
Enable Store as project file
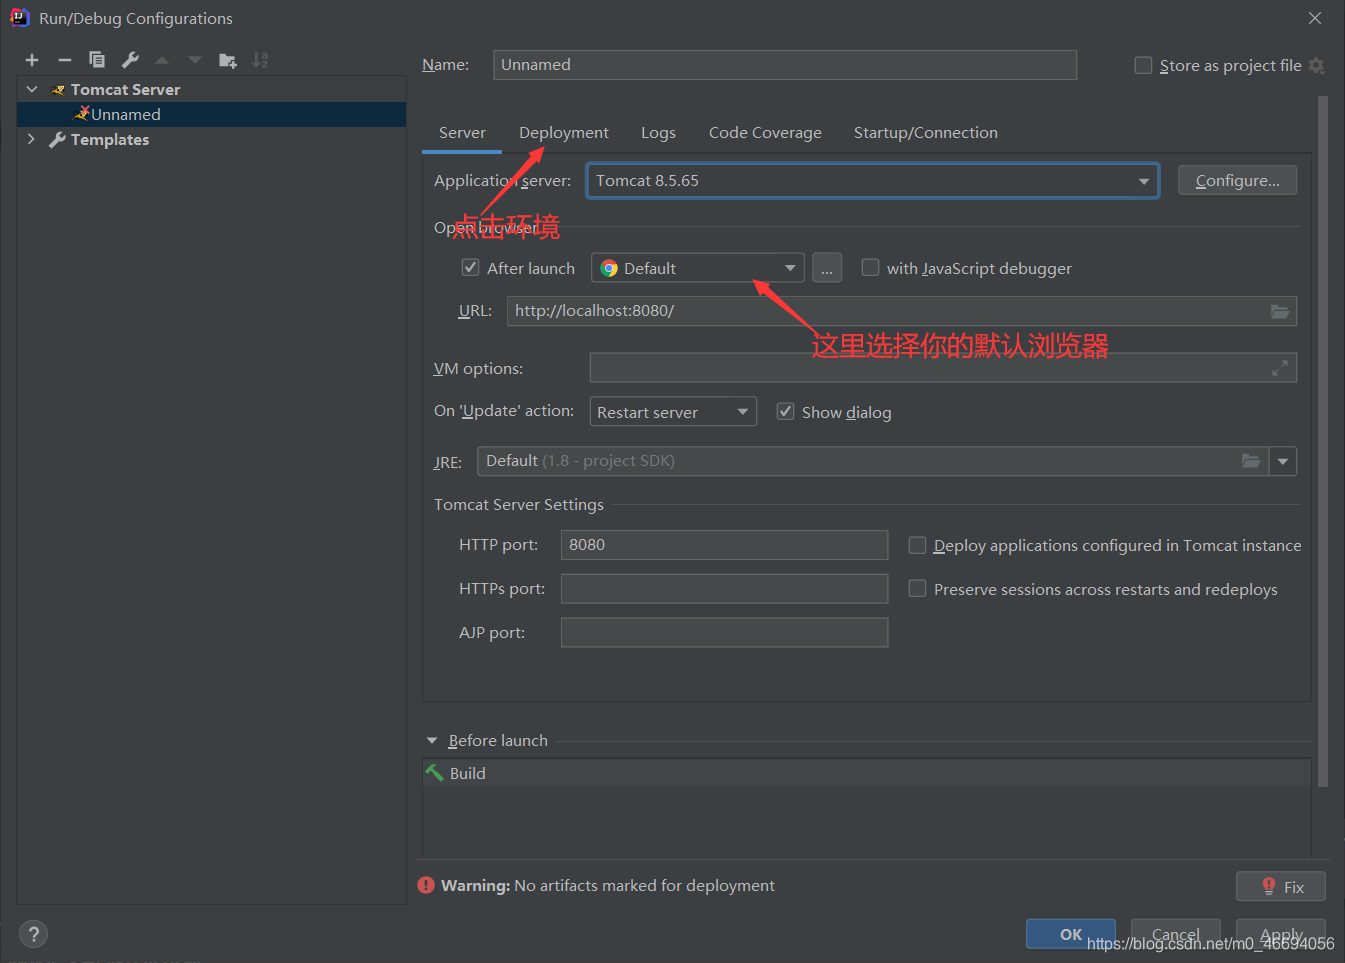1143,65
